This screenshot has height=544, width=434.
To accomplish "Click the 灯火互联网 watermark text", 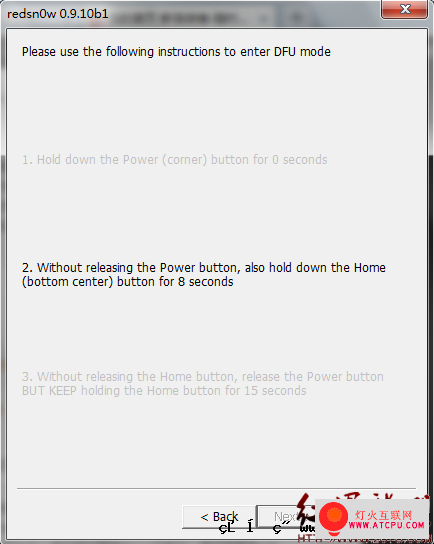I will coord(383,515).
